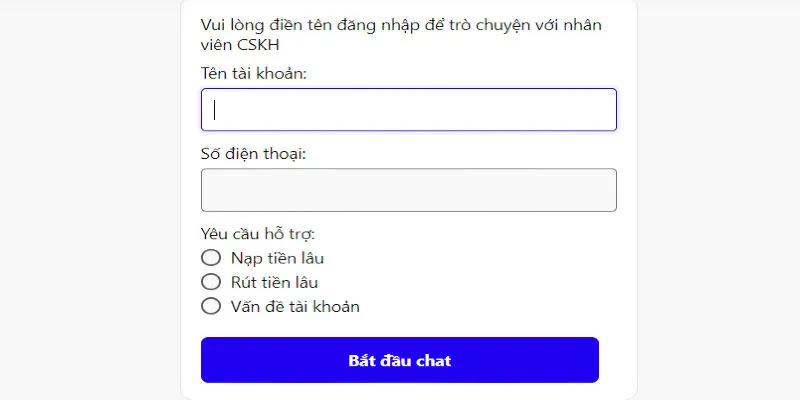Click the empty circle beside Nạp tiền lâu
The width and height of the screenshot is (800, 400).
tap(211, 258)
